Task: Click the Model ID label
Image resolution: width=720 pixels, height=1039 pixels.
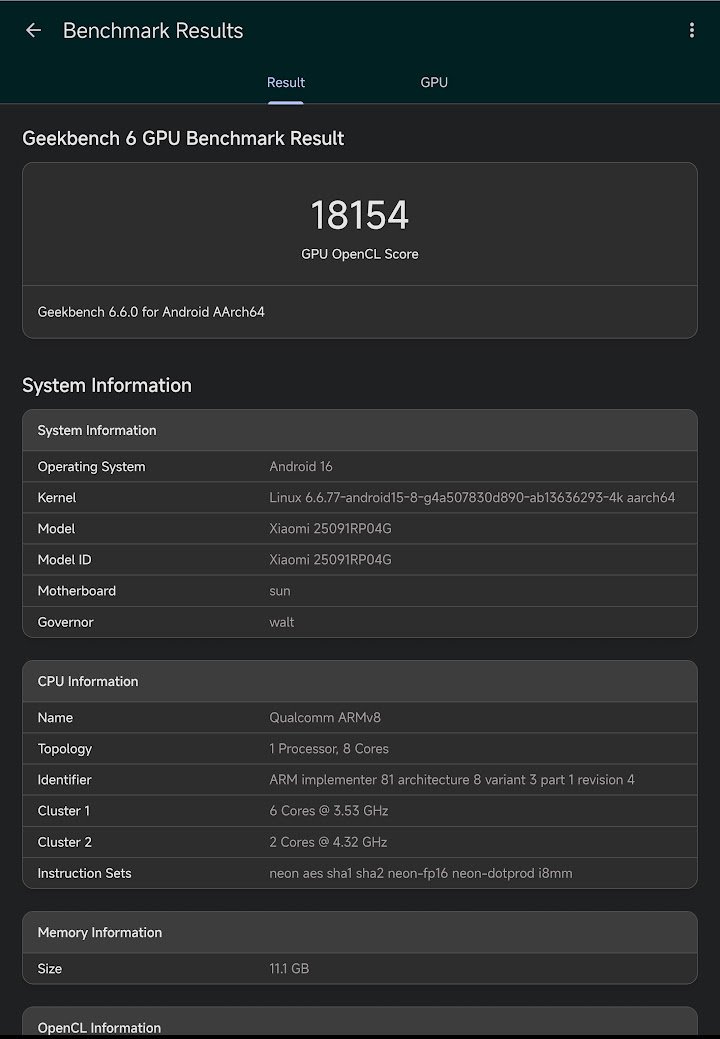Action: [x=64, y=560]
